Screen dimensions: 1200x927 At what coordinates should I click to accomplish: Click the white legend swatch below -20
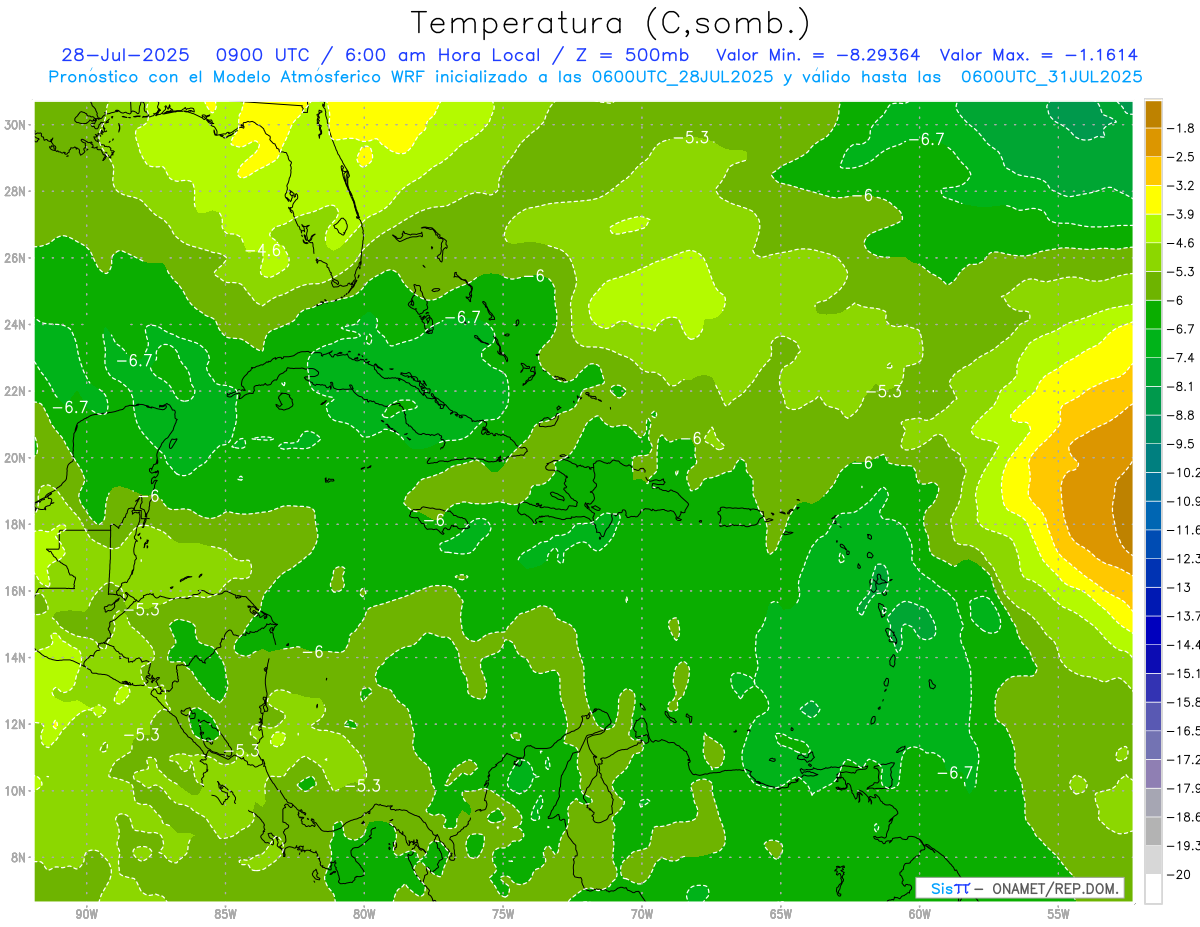point(1153,888)
